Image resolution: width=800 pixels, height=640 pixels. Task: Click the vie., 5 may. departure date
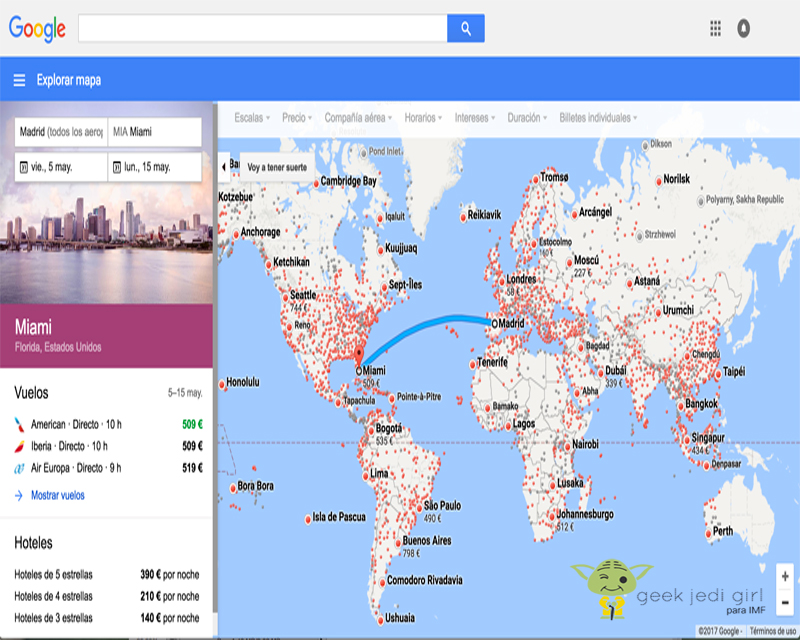point(61,167)
